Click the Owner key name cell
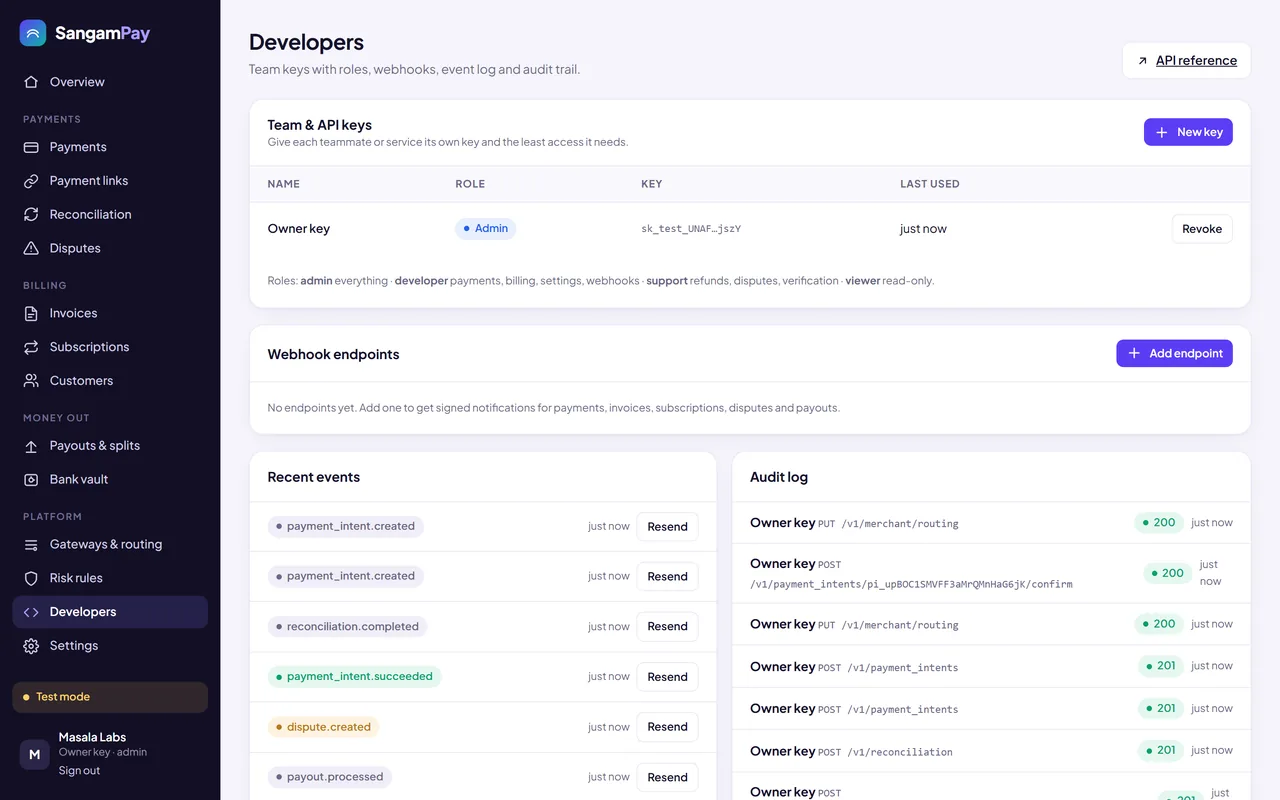Viewport: 1280px width, 800px height. tap(299, 229)
